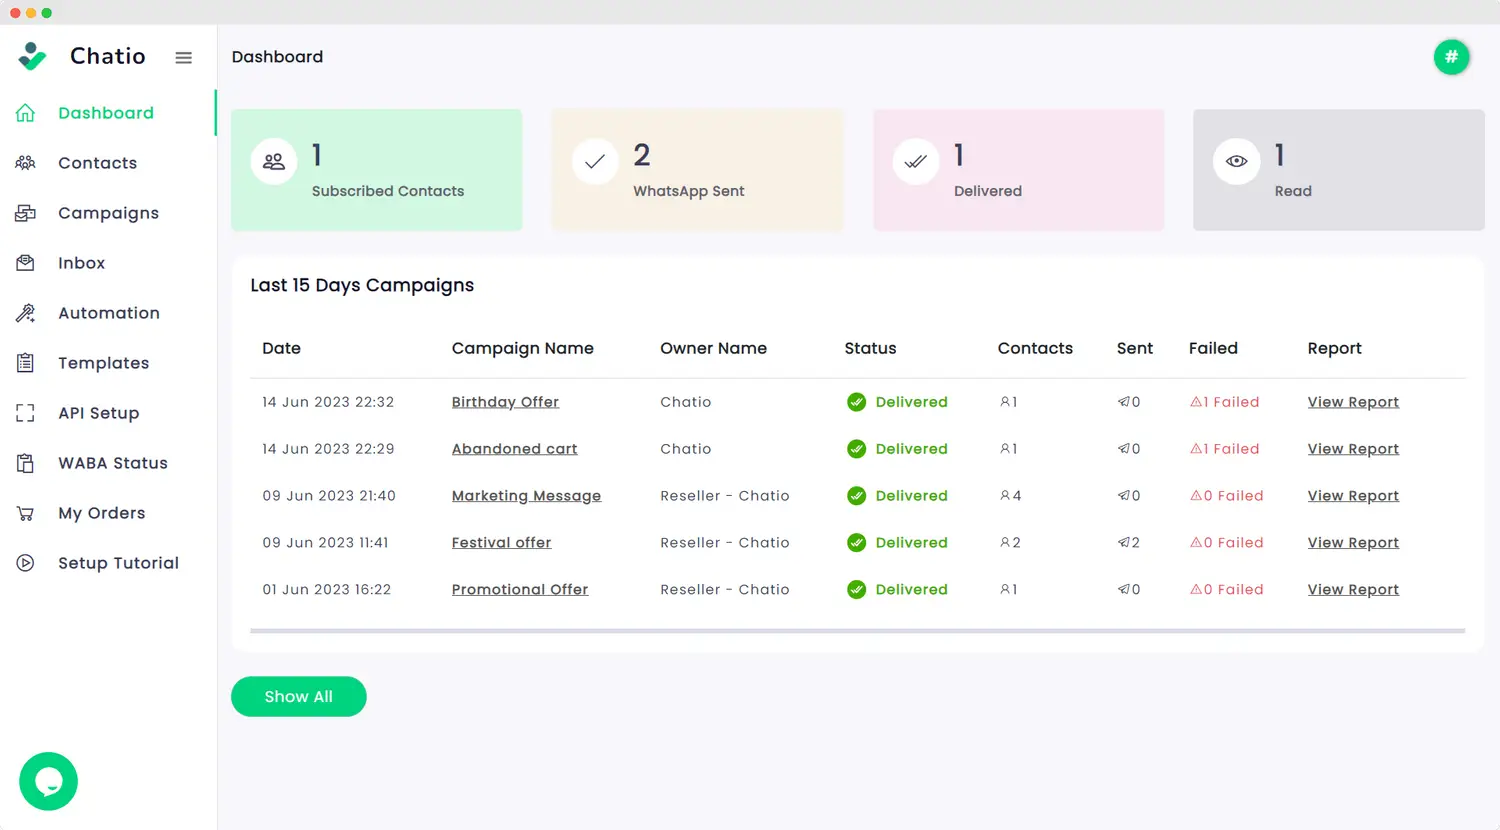Viewport: 1500px width, 830px height.
Task: Click the green hash profile avatar
Action: tap(1451, 57)
